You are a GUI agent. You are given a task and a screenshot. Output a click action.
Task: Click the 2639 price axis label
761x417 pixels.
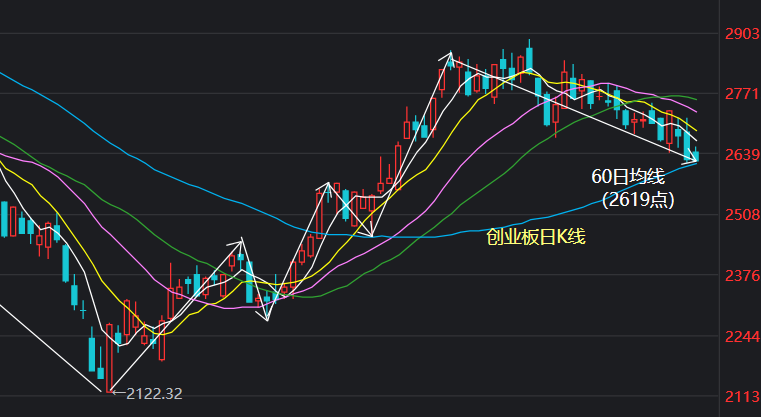(x=743, y=155)
